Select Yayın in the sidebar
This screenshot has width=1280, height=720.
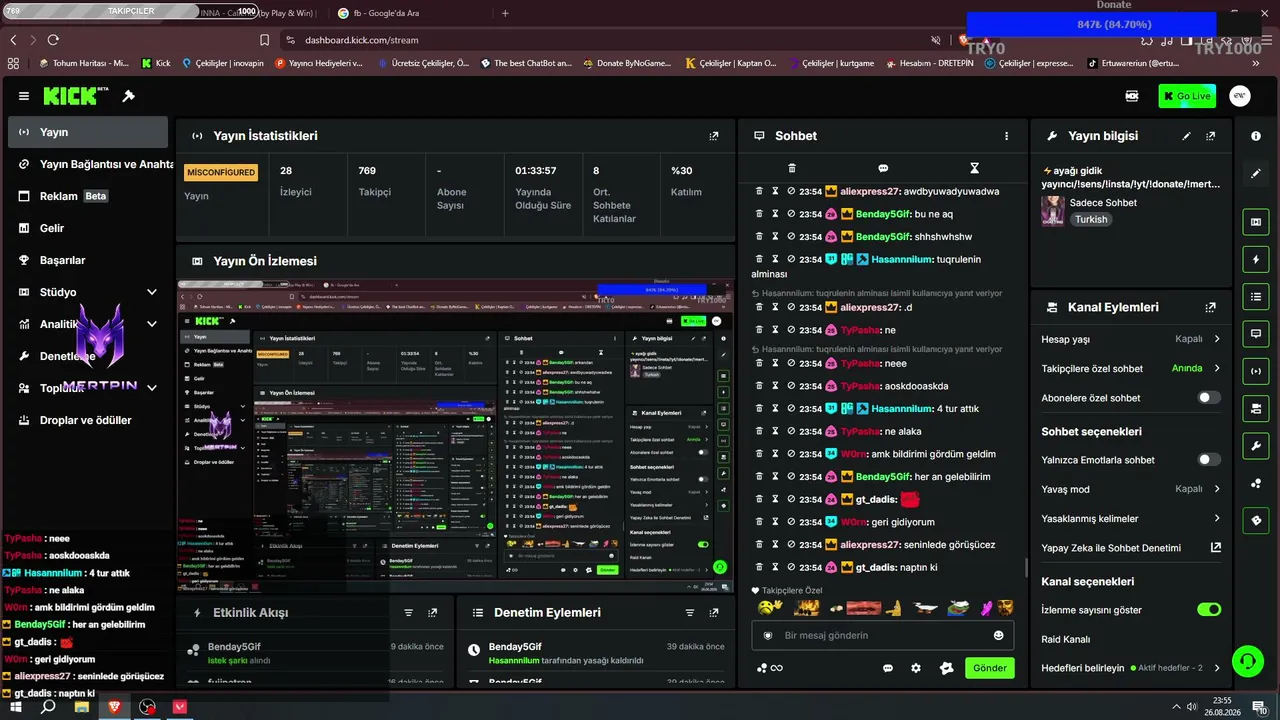88,132
